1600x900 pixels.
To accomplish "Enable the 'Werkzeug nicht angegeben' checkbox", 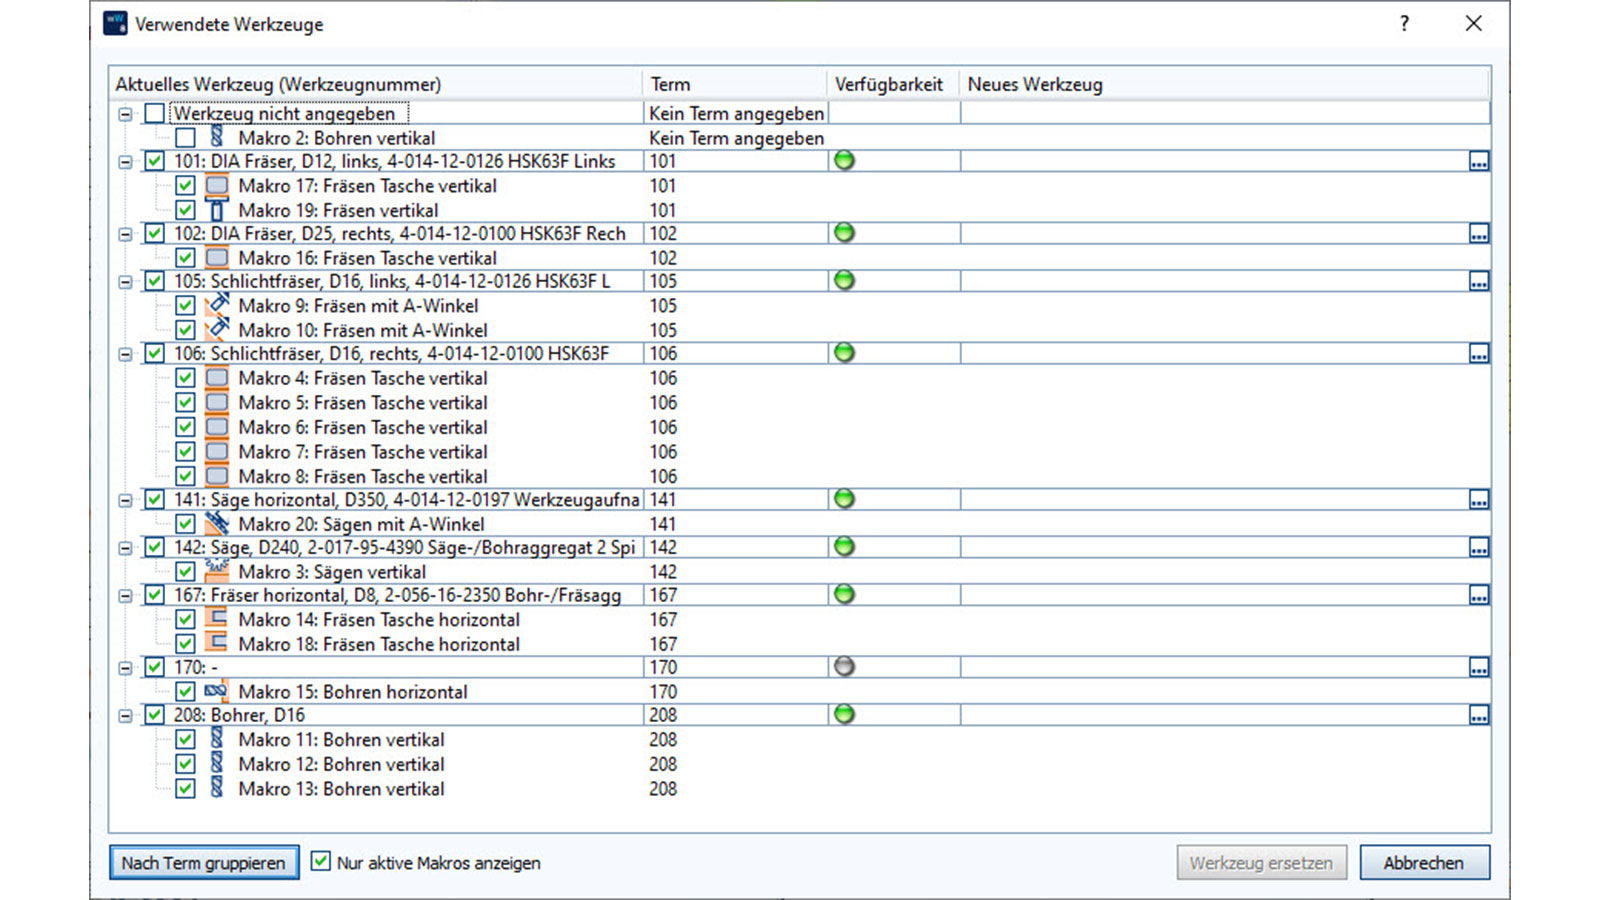I will click(154, 113).
